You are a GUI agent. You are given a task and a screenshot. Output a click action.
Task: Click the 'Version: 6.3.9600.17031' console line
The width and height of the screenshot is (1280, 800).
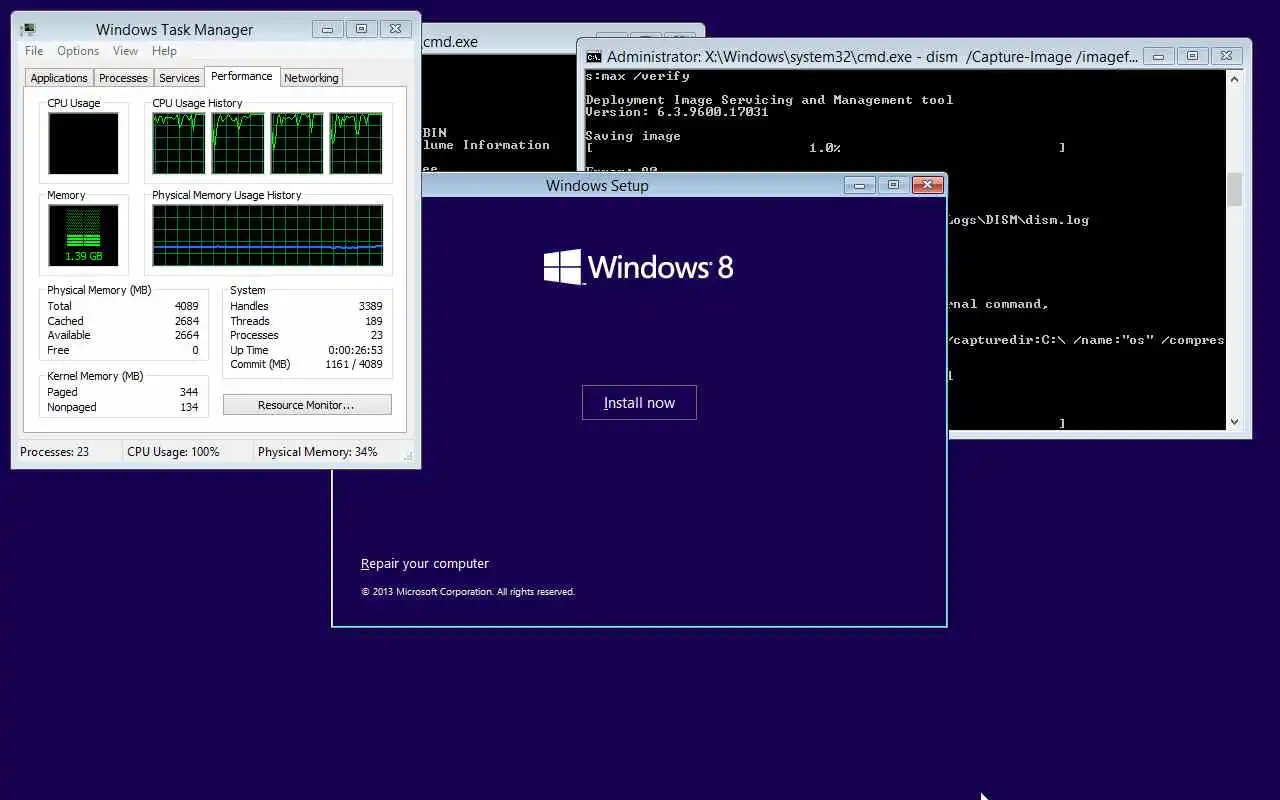[x=677, y=112]
